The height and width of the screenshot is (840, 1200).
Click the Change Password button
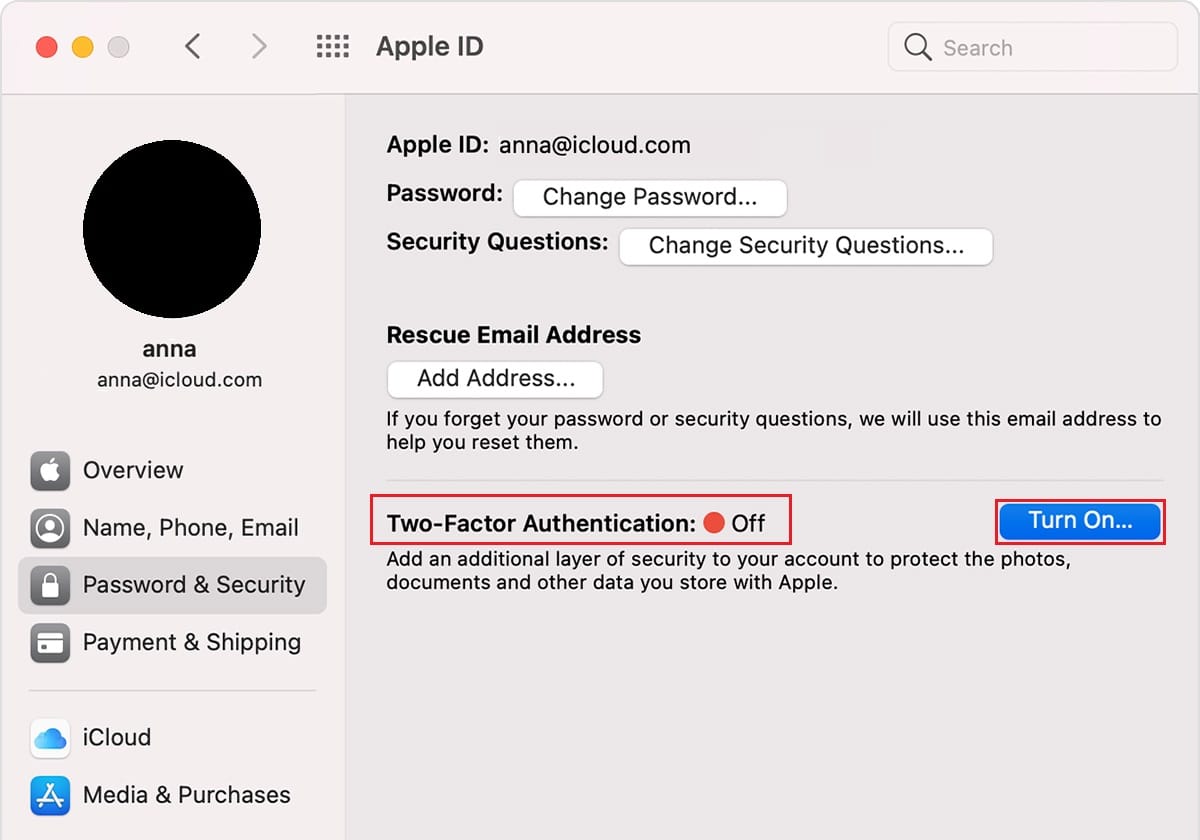[x=650, y=197]
